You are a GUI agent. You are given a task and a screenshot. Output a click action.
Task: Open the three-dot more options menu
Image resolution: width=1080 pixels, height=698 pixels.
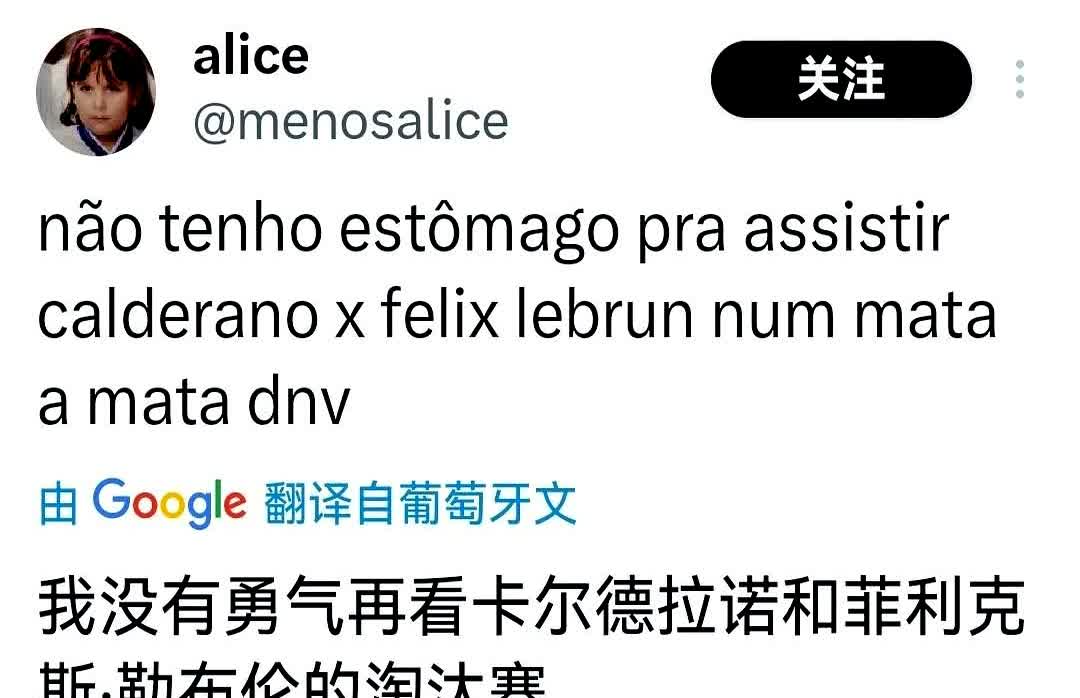pos(1019,79)
